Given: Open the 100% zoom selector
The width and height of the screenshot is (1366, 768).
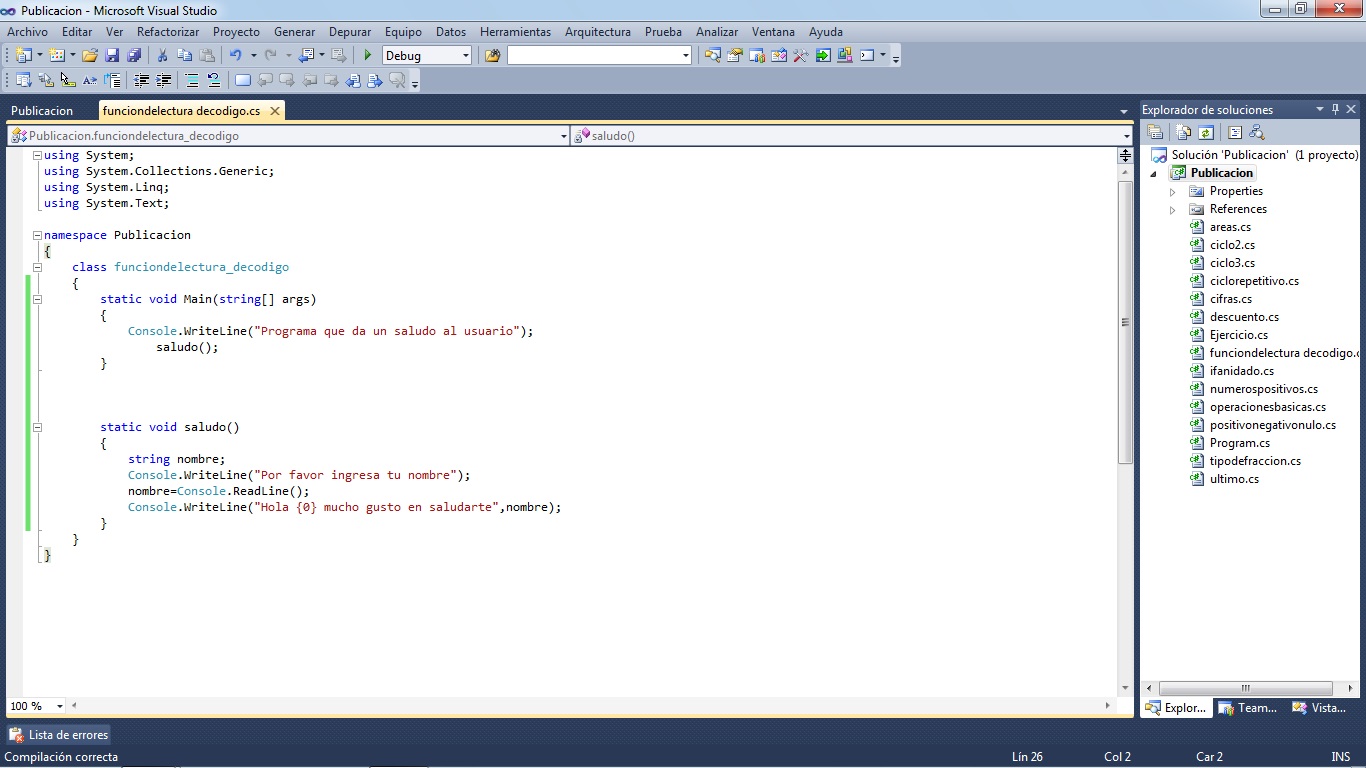Looking at the screenshot, I should click(x=35, y=705).
